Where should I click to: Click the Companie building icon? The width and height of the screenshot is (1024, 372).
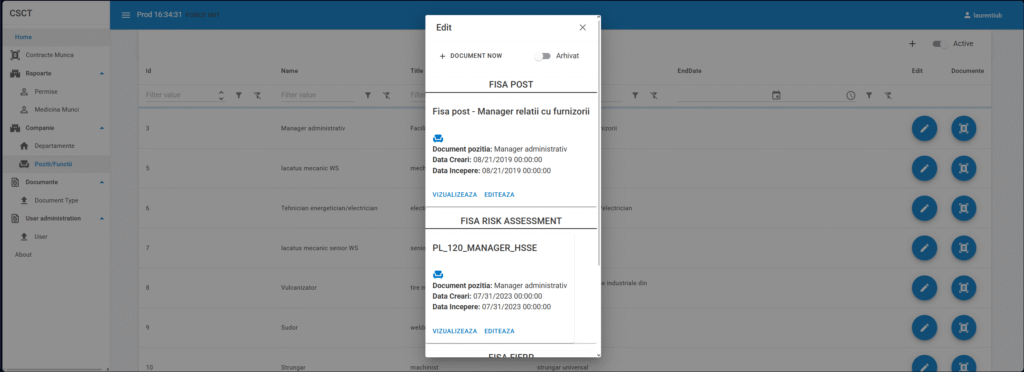[x=15, y=127]
